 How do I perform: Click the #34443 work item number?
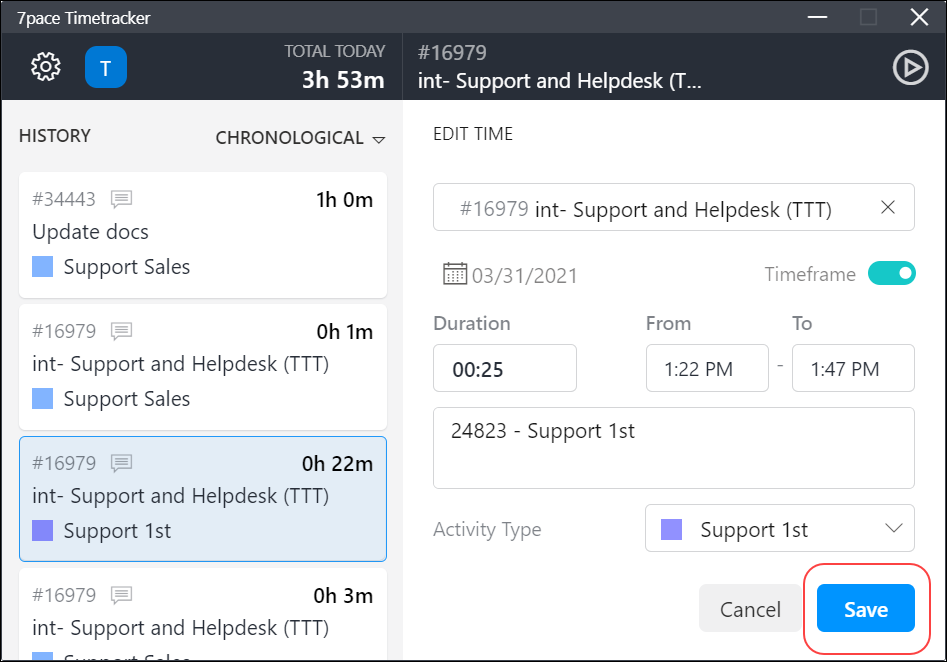pyautogui.click(x=64, y=199)
